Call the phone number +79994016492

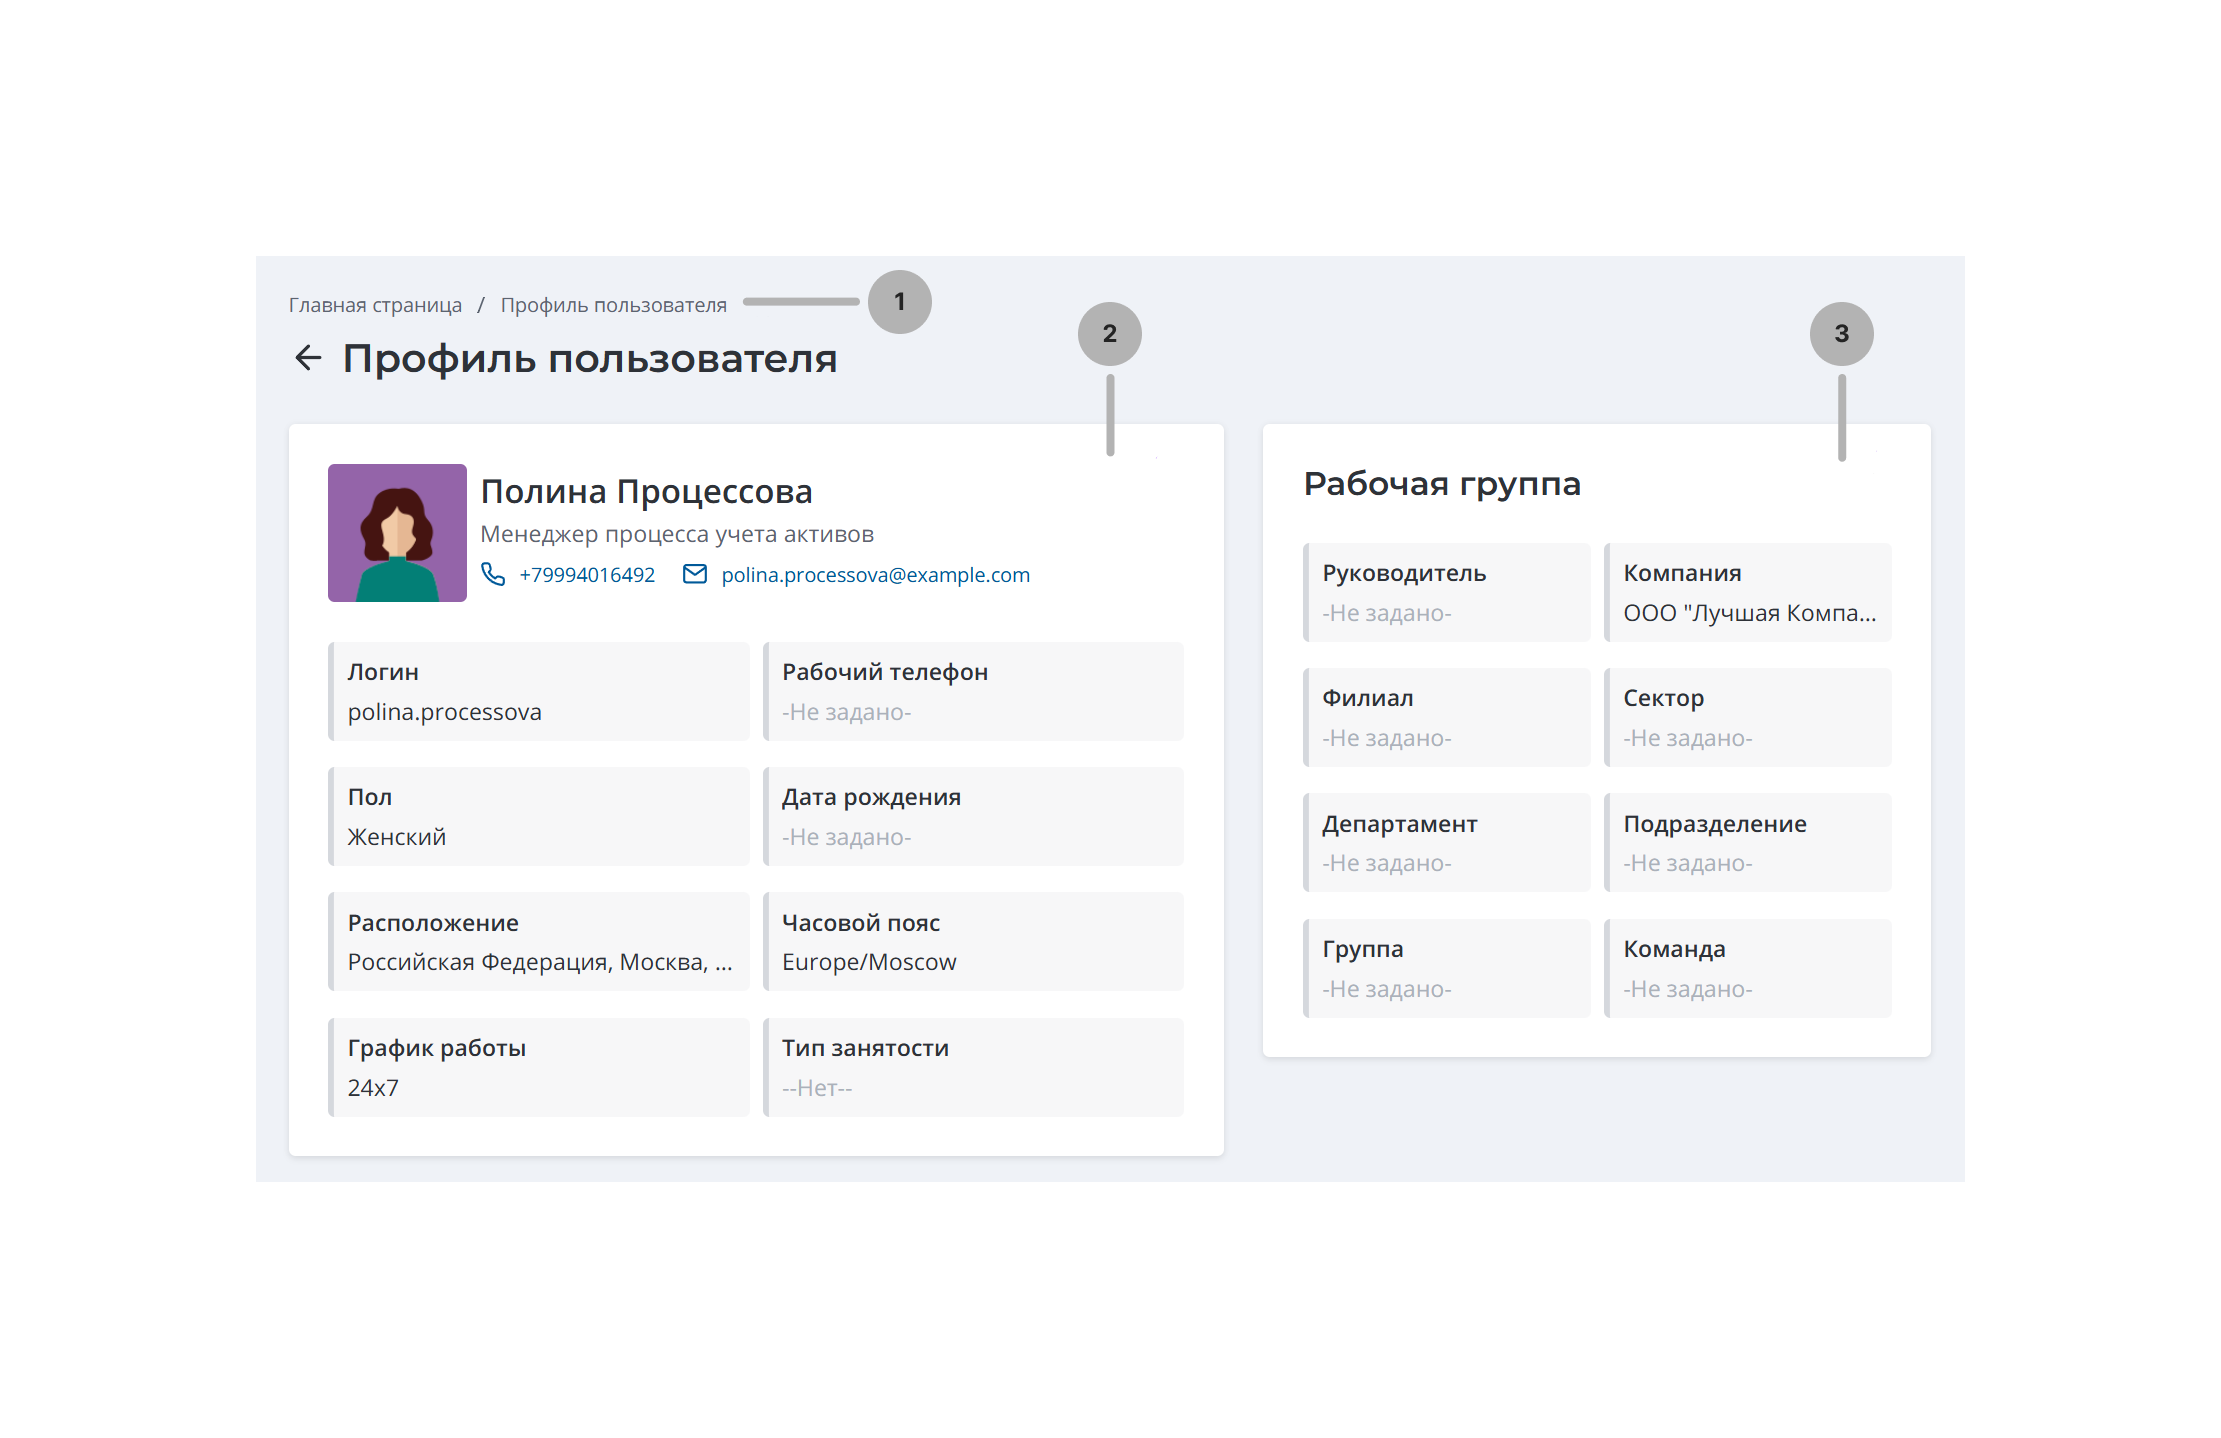(x=587, y=575)
